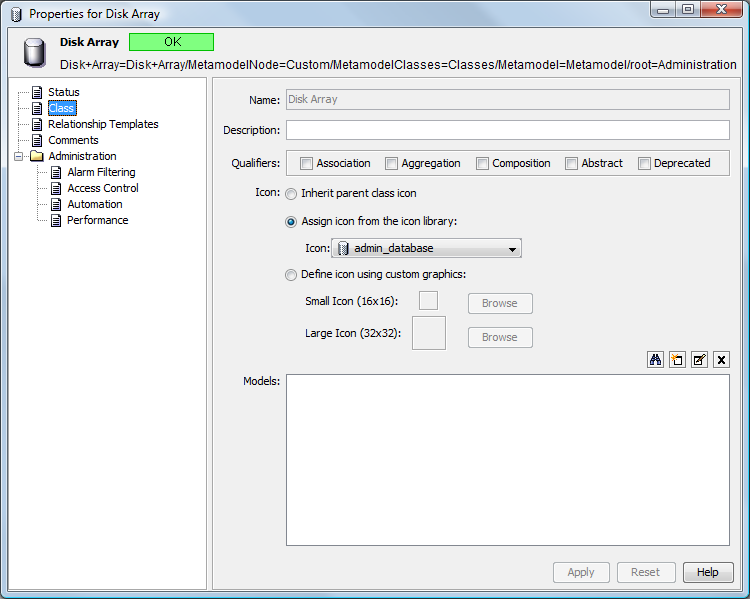Open the Performance page
Viewport: 750px width, 599px height.
[98, 220]
